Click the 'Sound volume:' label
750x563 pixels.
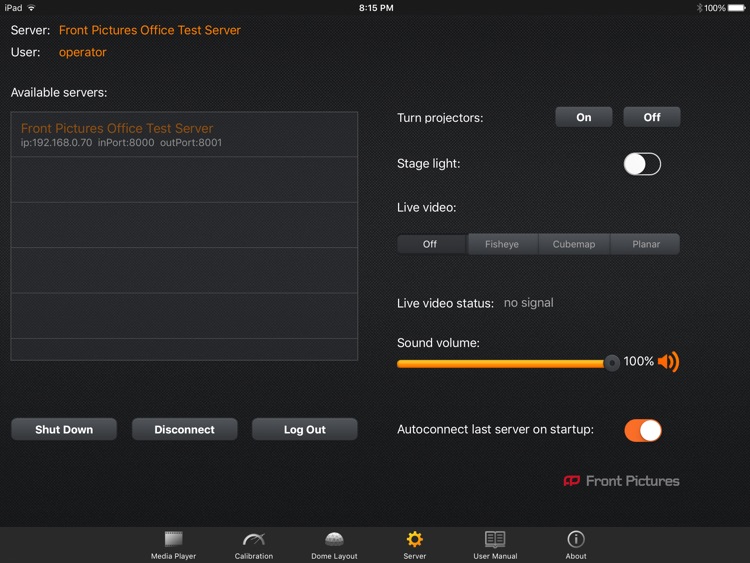click(438, 342)
